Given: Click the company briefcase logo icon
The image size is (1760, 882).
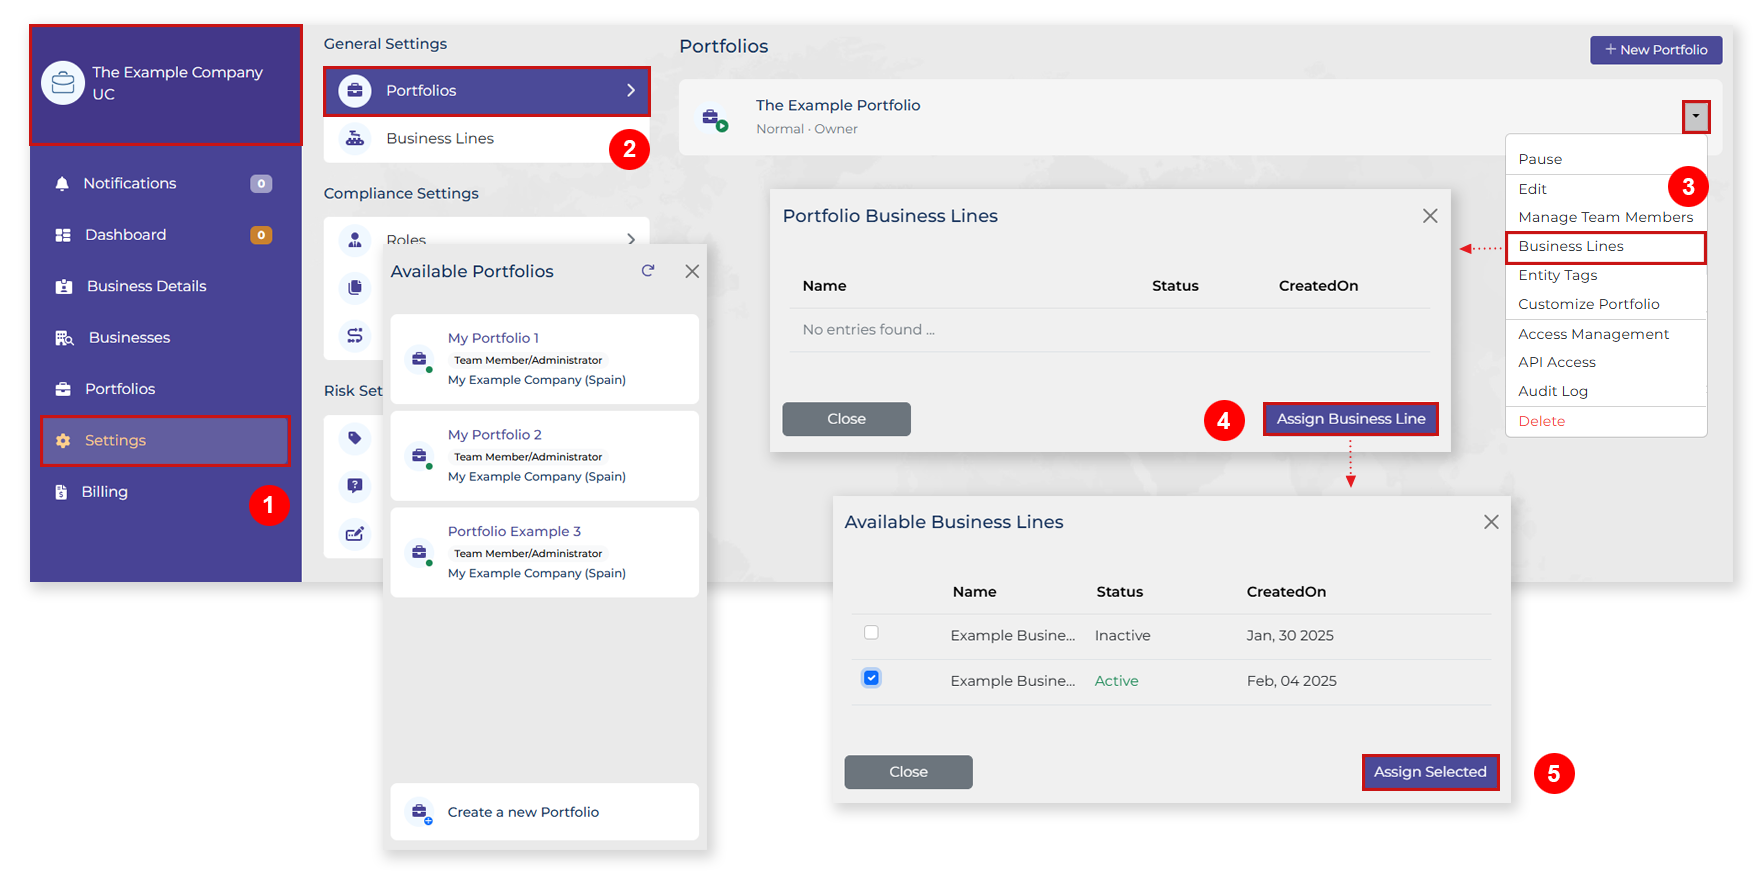Looking at the screenshot, I should tap(63, 83).
